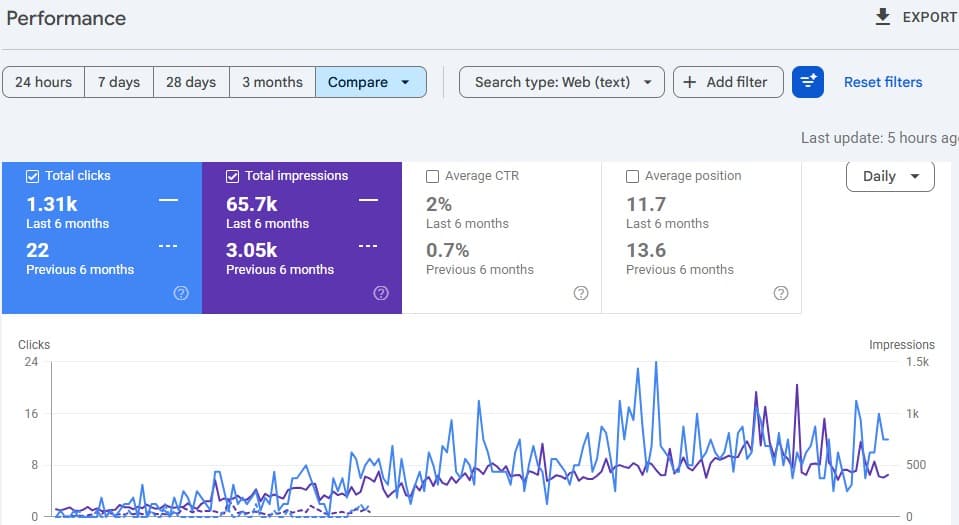Select the 28 days range tab
Screen dimensions: 959x525
(x=191, y=82)
